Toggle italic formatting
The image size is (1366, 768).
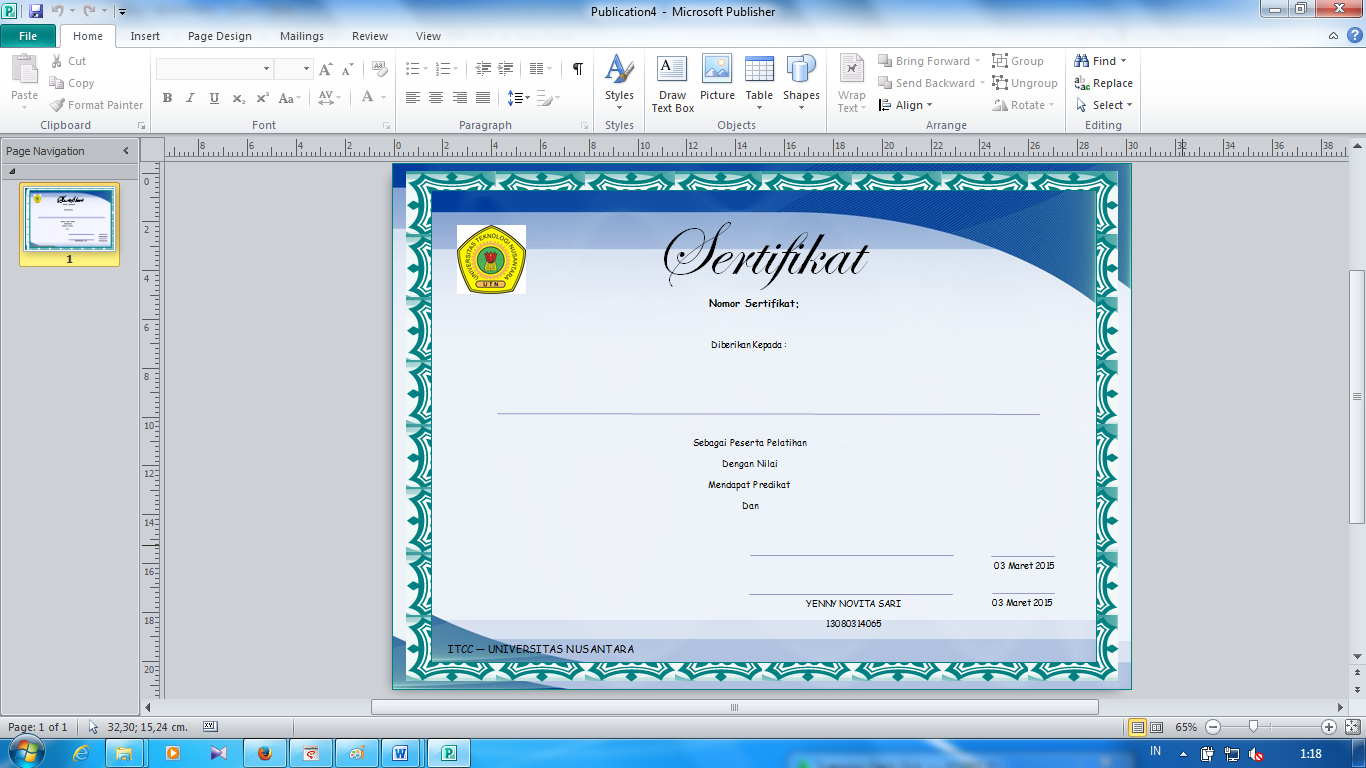click(x=190, y=98)
